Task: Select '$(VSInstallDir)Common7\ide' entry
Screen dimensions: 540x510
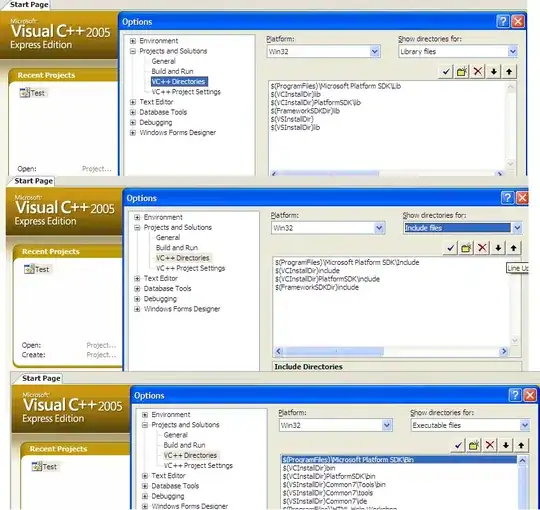Action: [x=325, y=501]
